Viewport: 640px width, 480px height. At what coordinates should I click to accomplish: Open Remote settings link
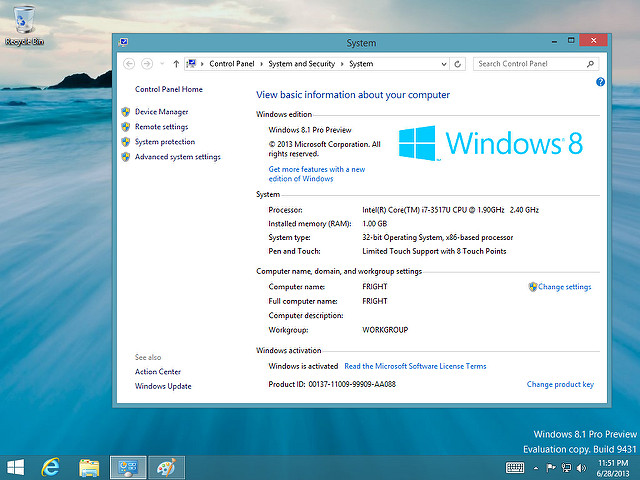coord(162,127)
